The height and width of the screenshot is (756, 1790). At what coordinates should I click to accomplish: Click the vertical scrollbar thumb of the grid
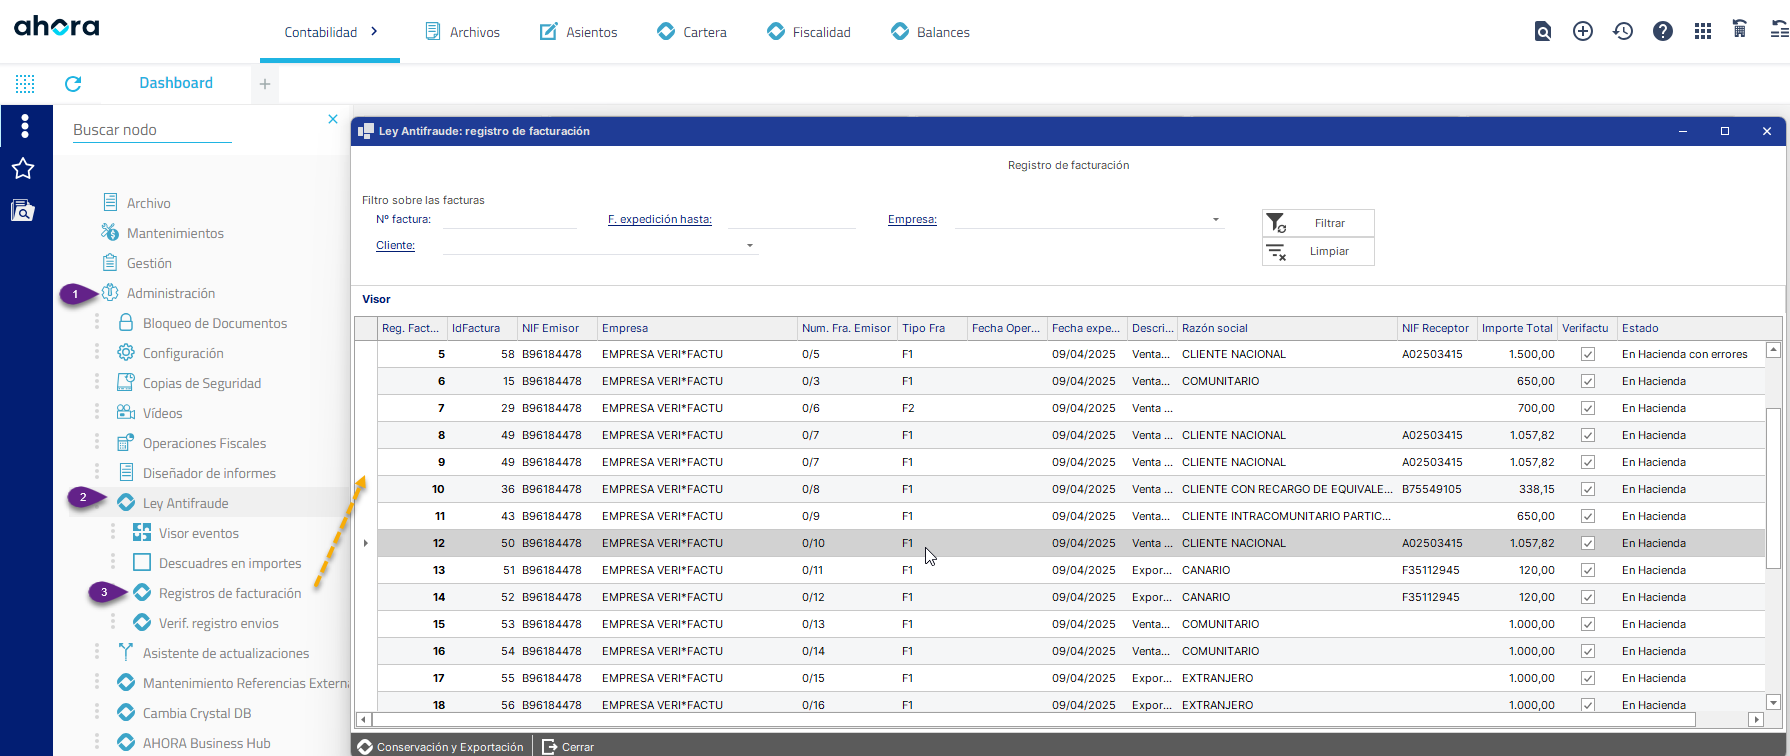pos(1773,488)
